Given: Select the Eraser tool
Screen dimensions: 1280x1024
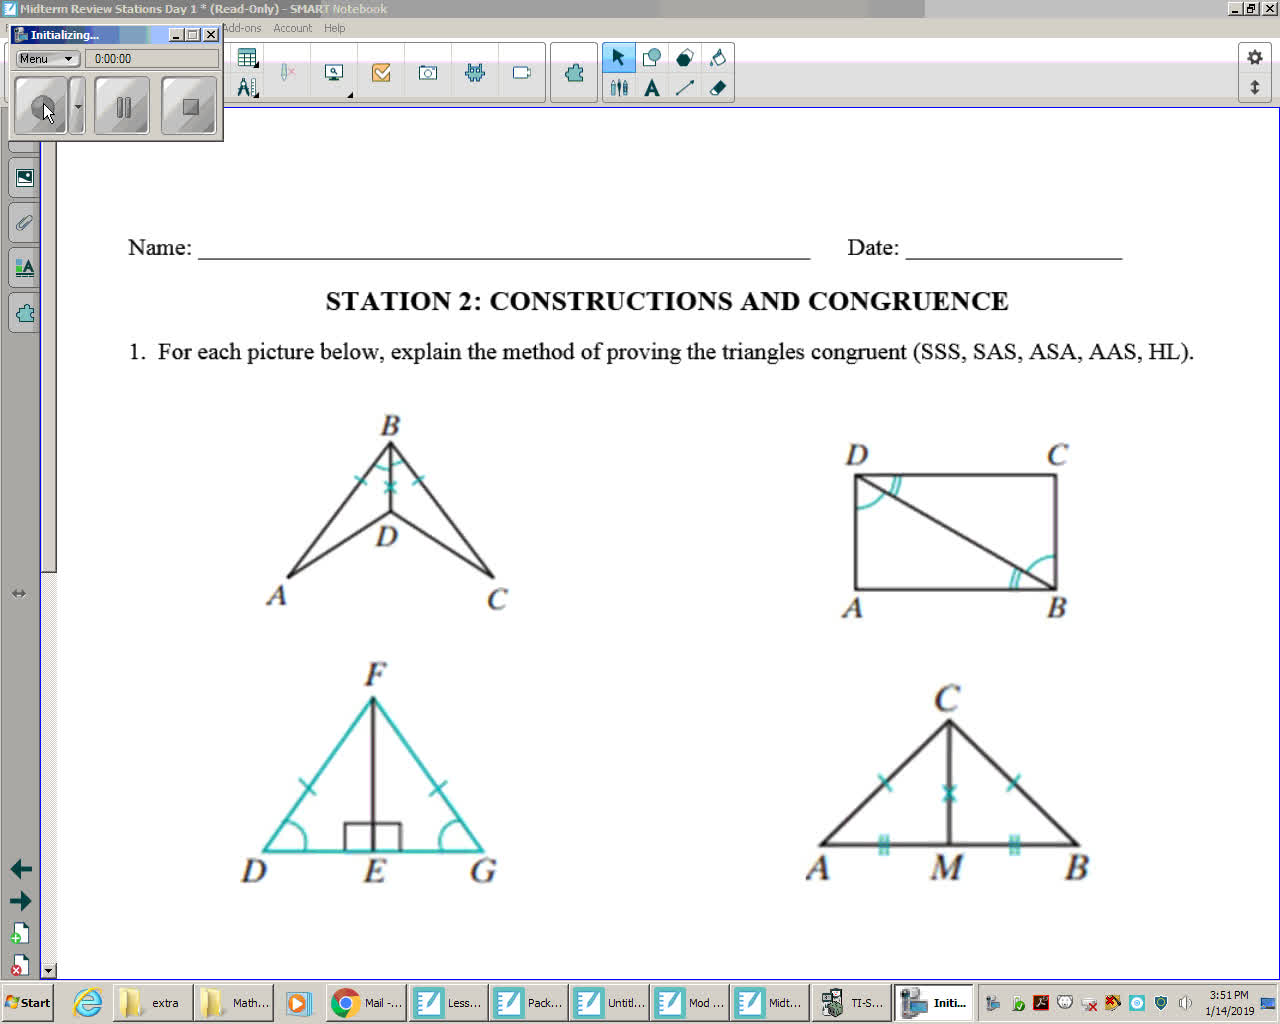Looking at the screenshot, I should 718,88.
